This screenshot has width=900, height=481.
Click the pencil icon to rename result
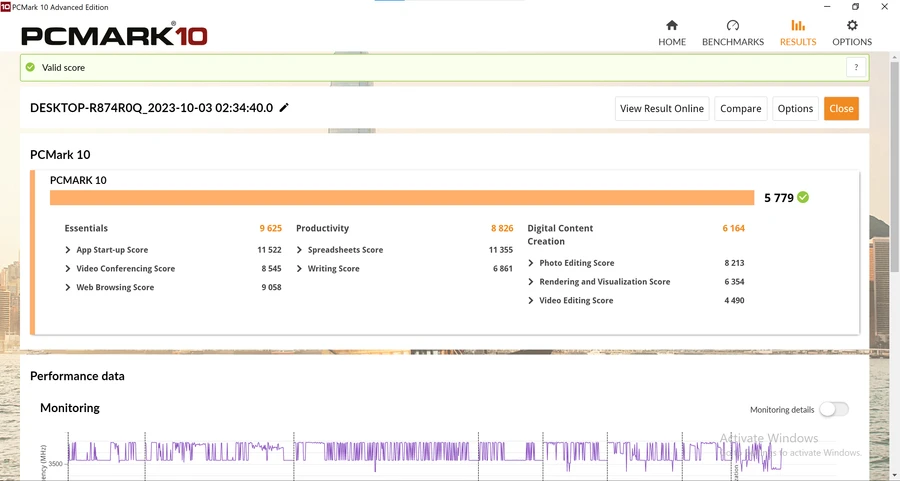284,108
